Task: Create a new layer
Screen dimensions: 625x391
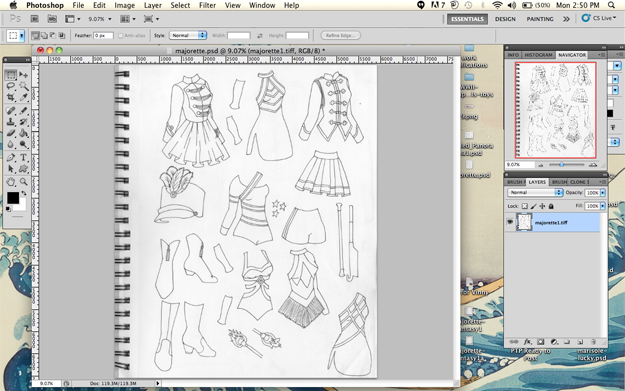Action: coord(580,342)
